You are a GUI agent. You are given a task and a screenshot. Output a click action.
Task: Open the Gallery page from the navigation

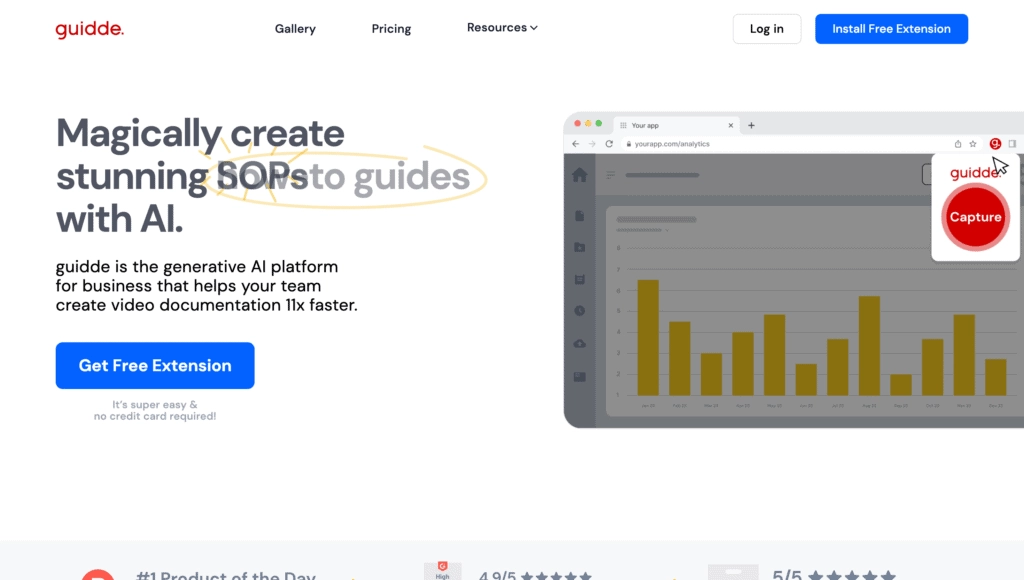[295, 29]
